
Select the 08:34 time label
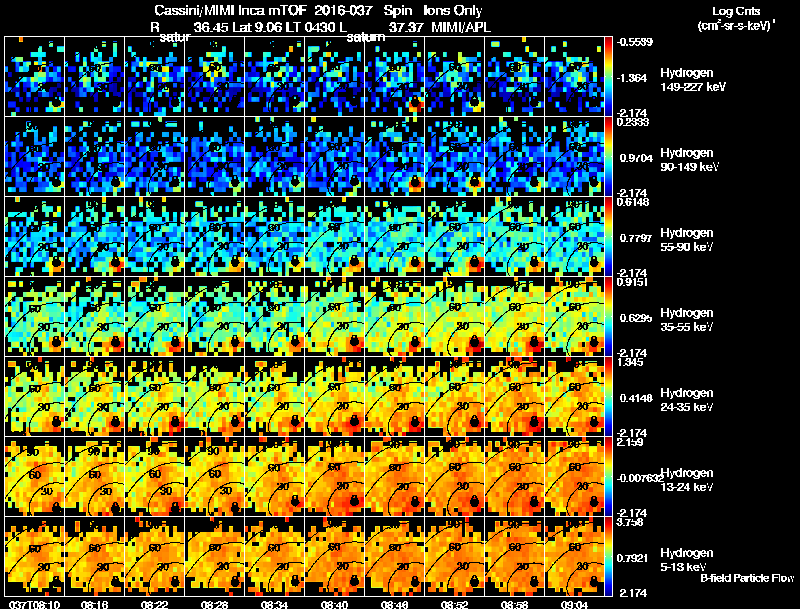[274, 604]
